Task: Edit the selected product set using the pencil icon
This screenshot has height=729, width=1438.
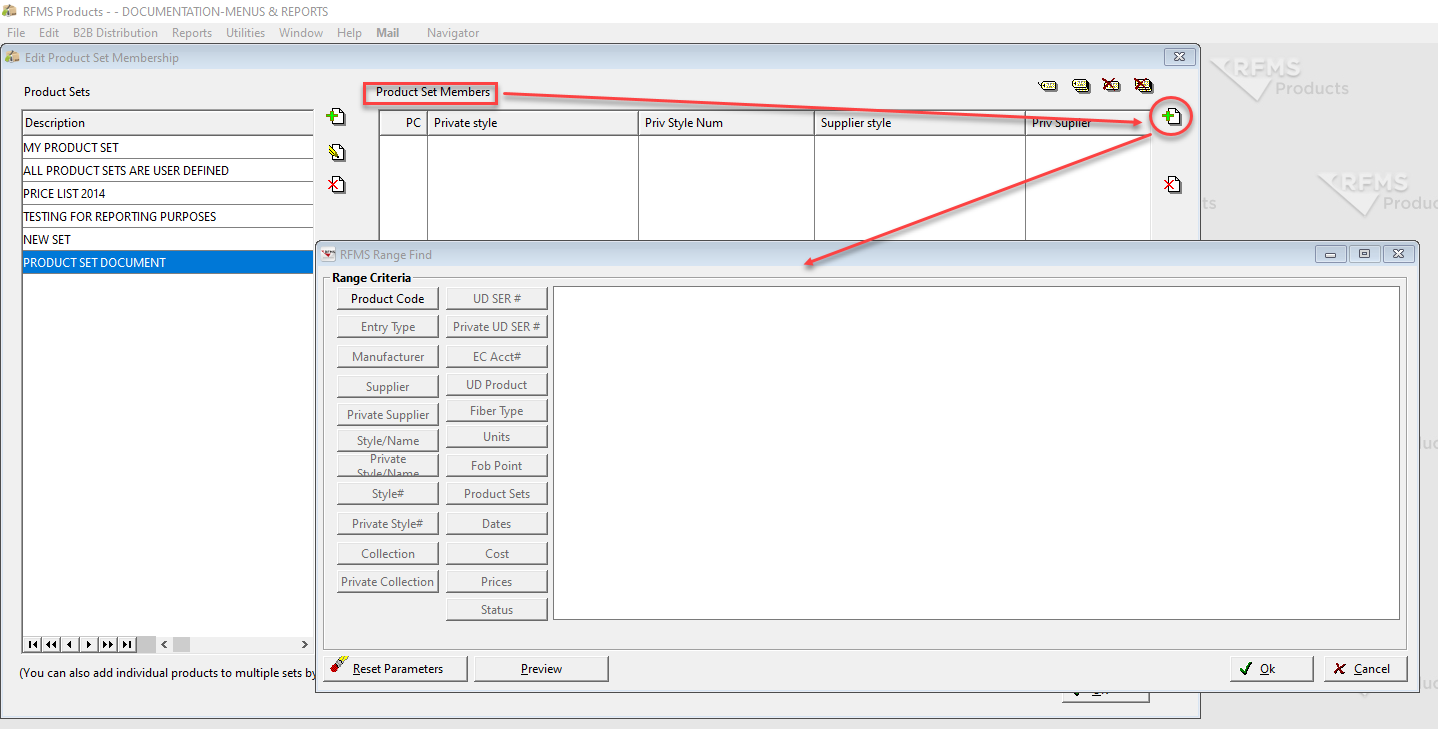Action: [x=336, y=152]
